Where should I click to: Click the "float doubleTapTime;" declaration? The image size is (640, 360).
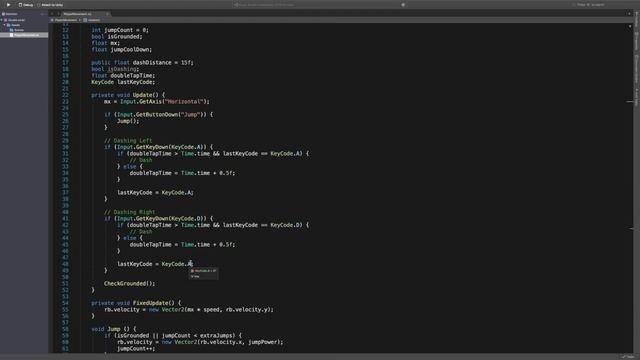click(x=123, y=76)
